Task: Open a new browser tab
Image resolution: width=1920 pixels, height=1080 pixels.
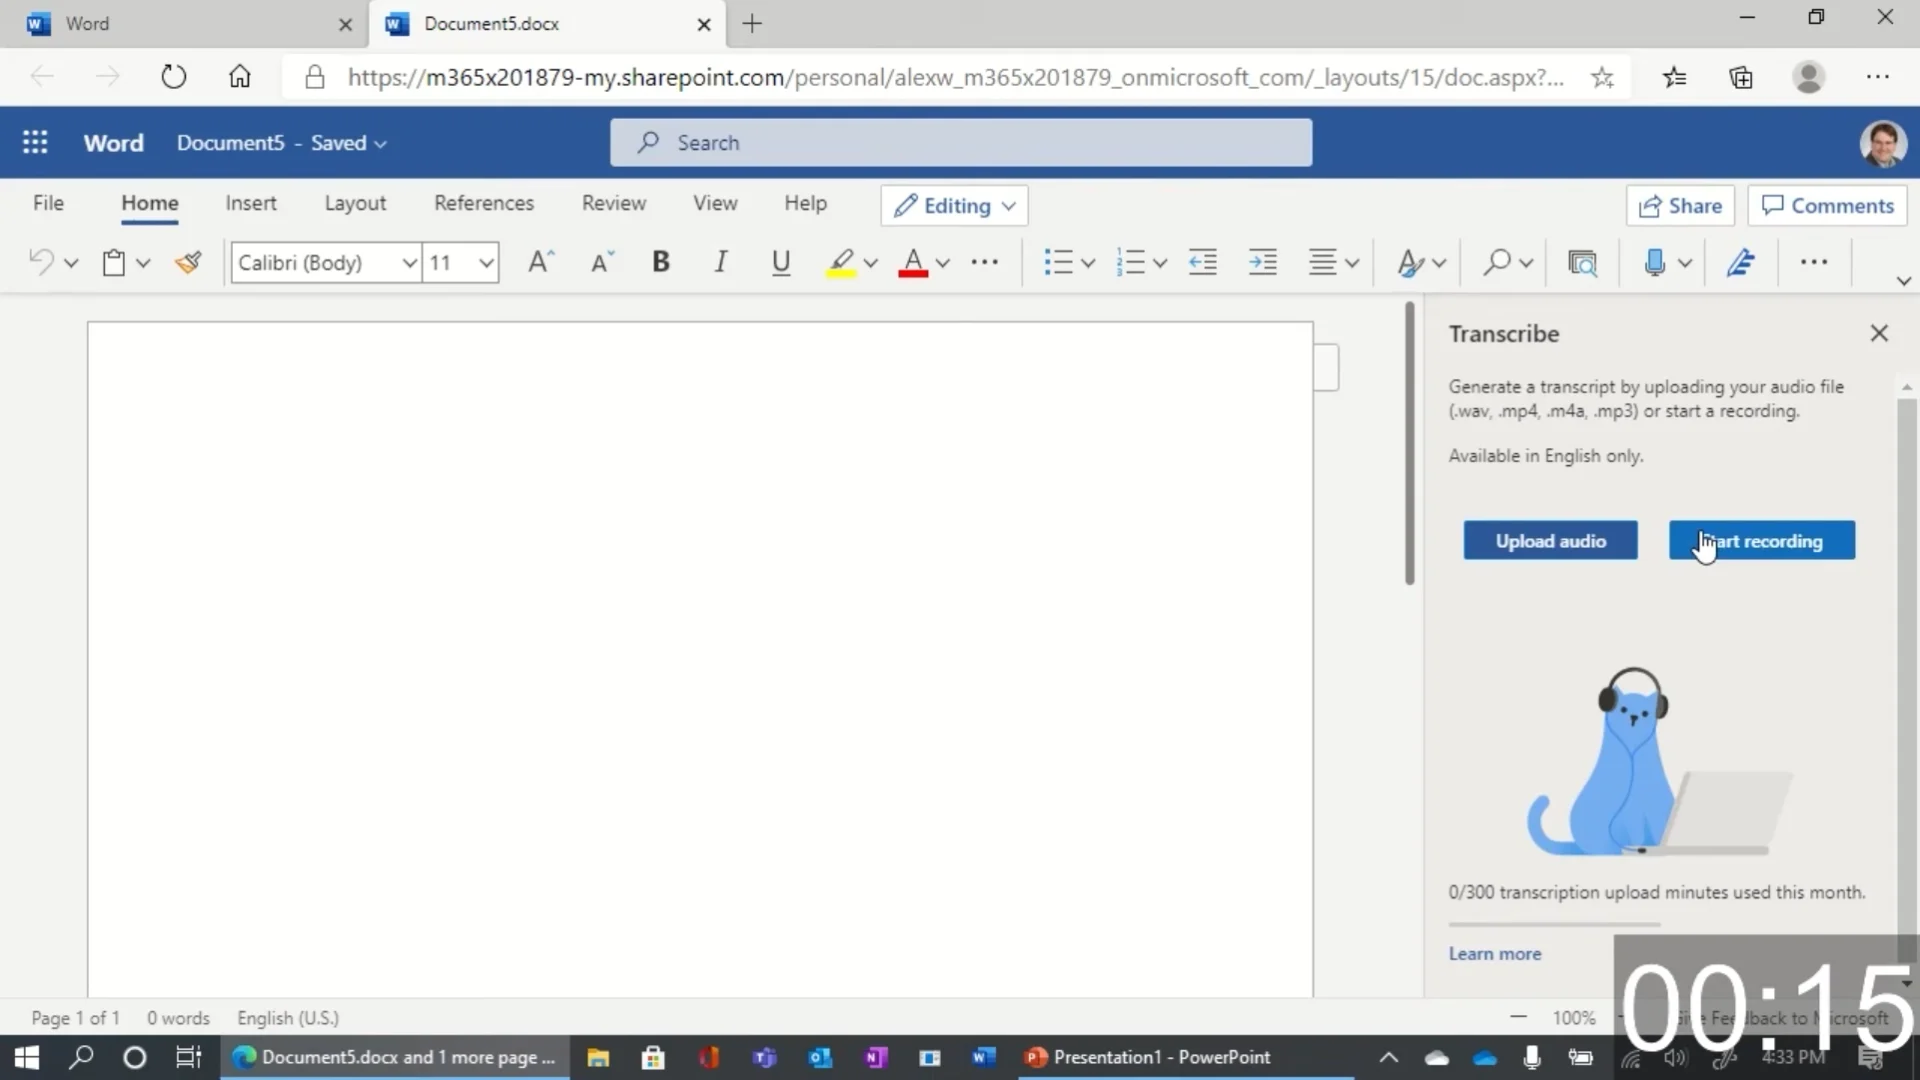Action: tap(752, 24)
